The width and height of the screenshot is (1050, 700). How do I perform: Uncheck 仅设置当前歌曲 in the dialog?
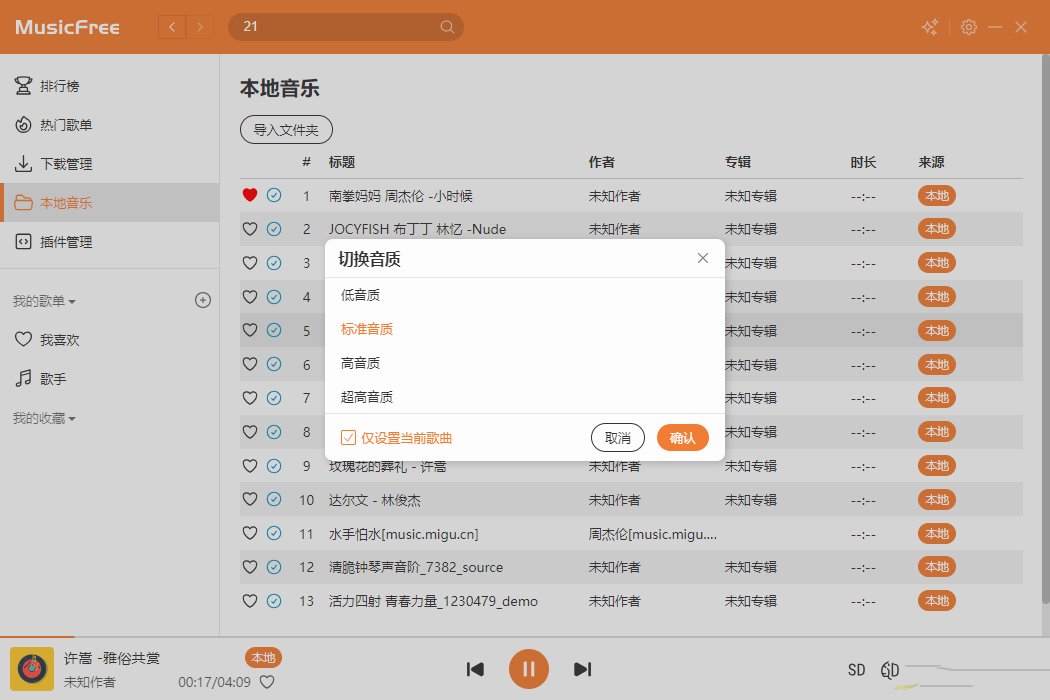(x=350, y=438)
